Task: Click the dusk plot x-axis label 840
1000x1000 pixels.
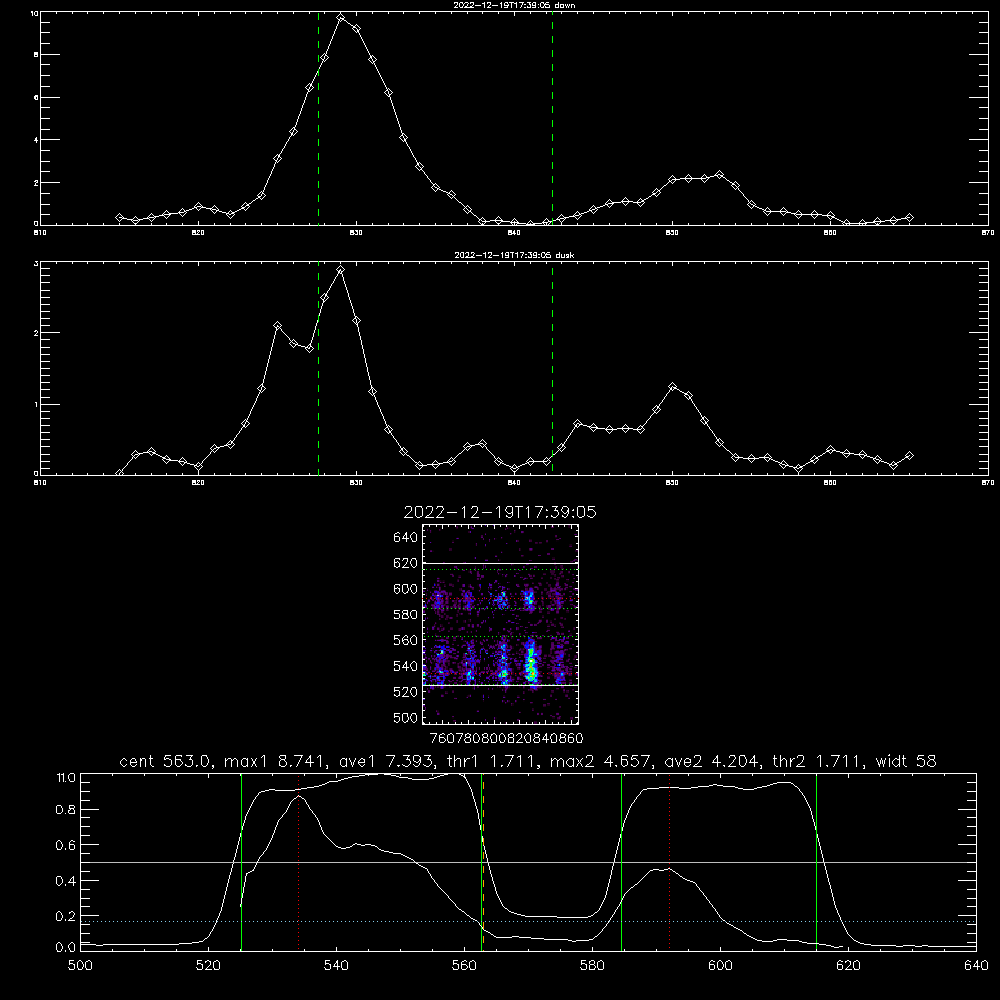Action: [x=514, y=483]
